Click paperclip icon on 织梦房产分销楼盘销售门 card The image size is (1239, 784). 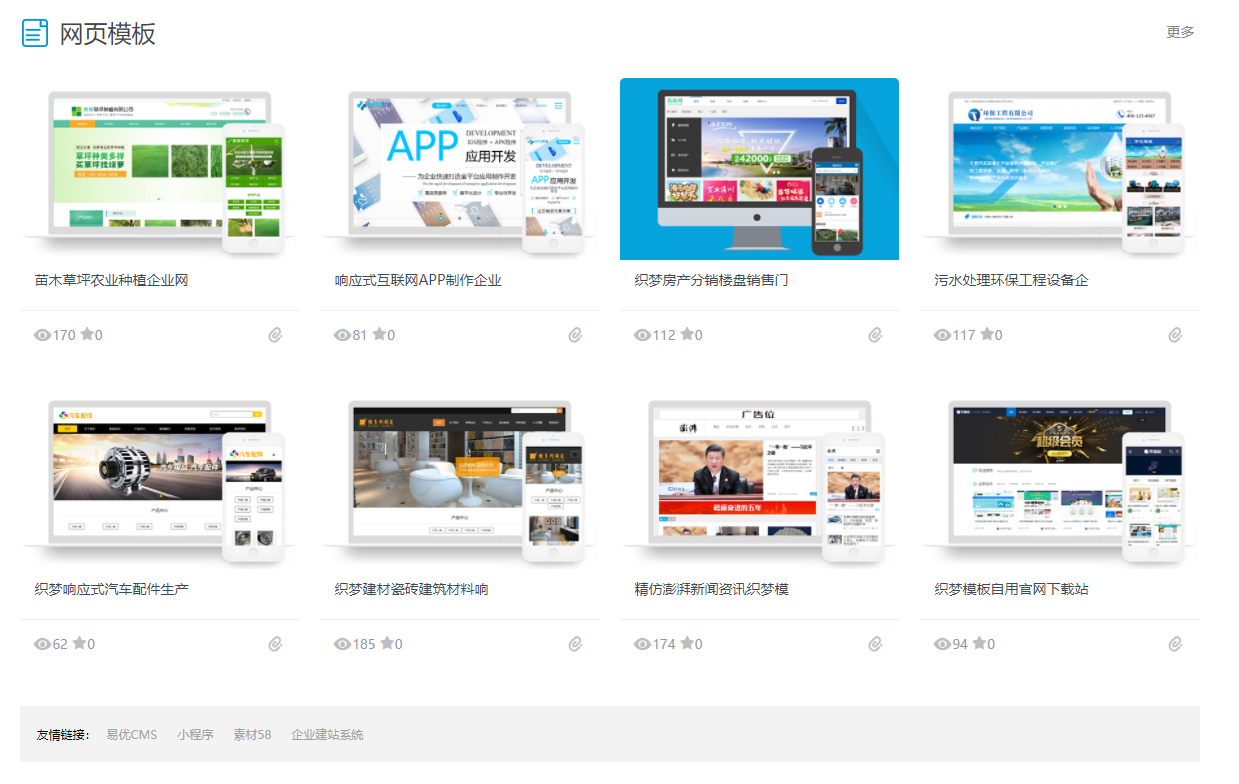pyautogui.click(x=875, y=335)
